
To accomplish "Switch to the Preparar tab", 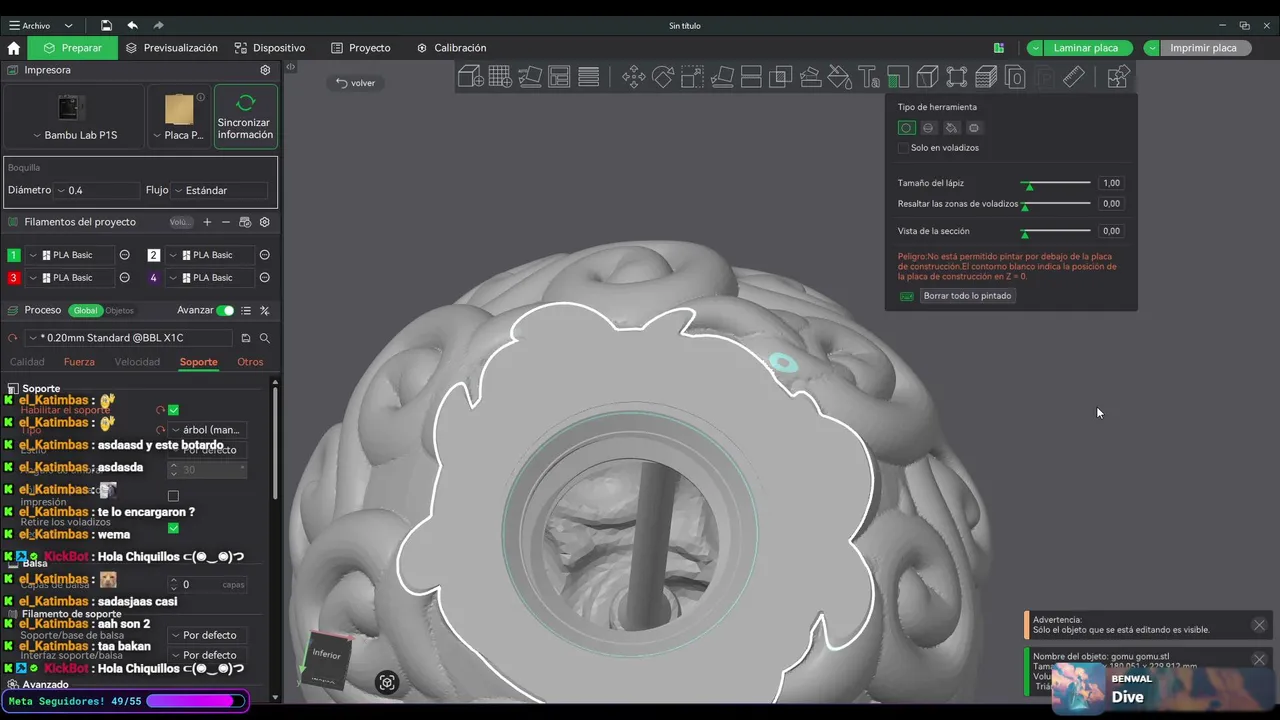I will (72, 48).
